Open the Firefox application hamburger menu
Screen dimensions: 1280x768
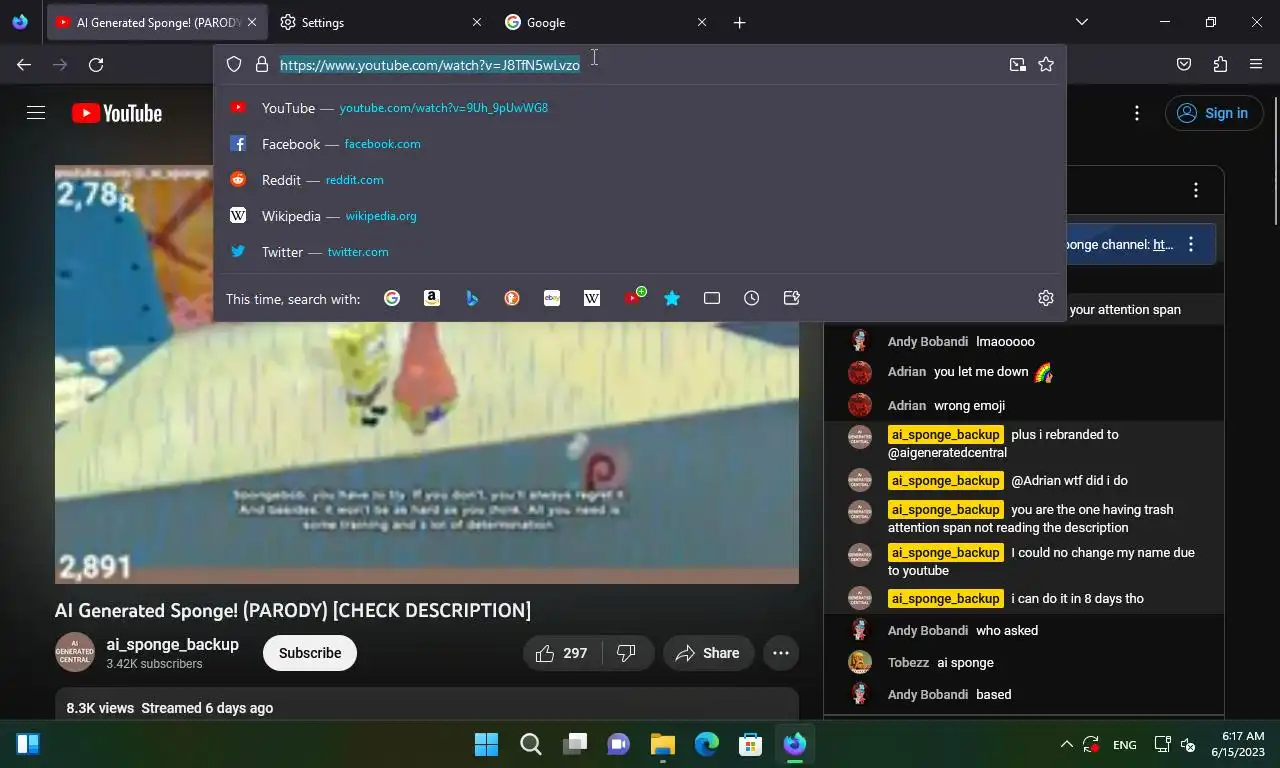[1256, 64]
